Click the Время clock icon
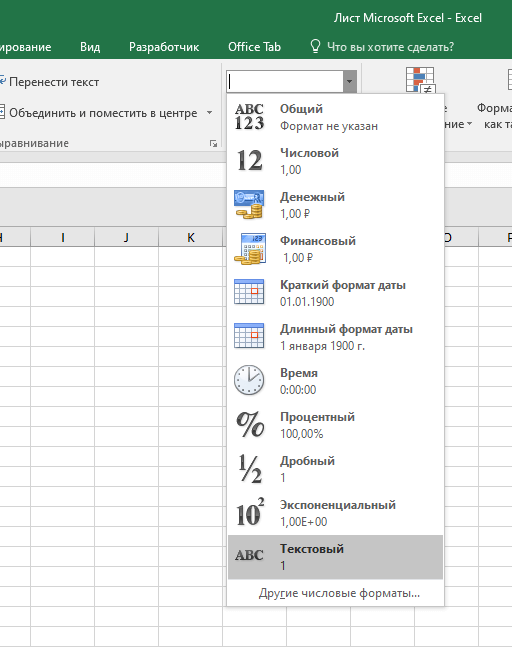The image size is (512, 647). [249, 380]
